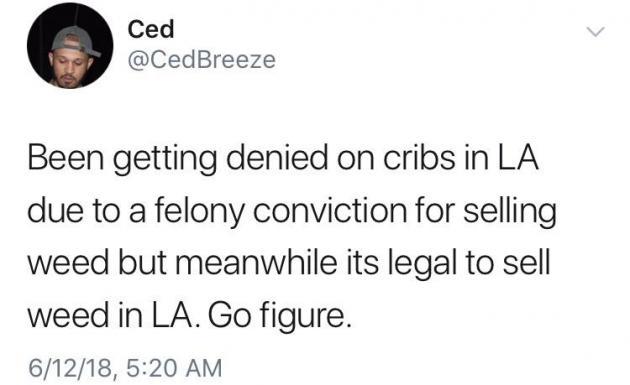Click the phrase "cribs in LA"
Screen dimensions: 630x385
[460, 157]
